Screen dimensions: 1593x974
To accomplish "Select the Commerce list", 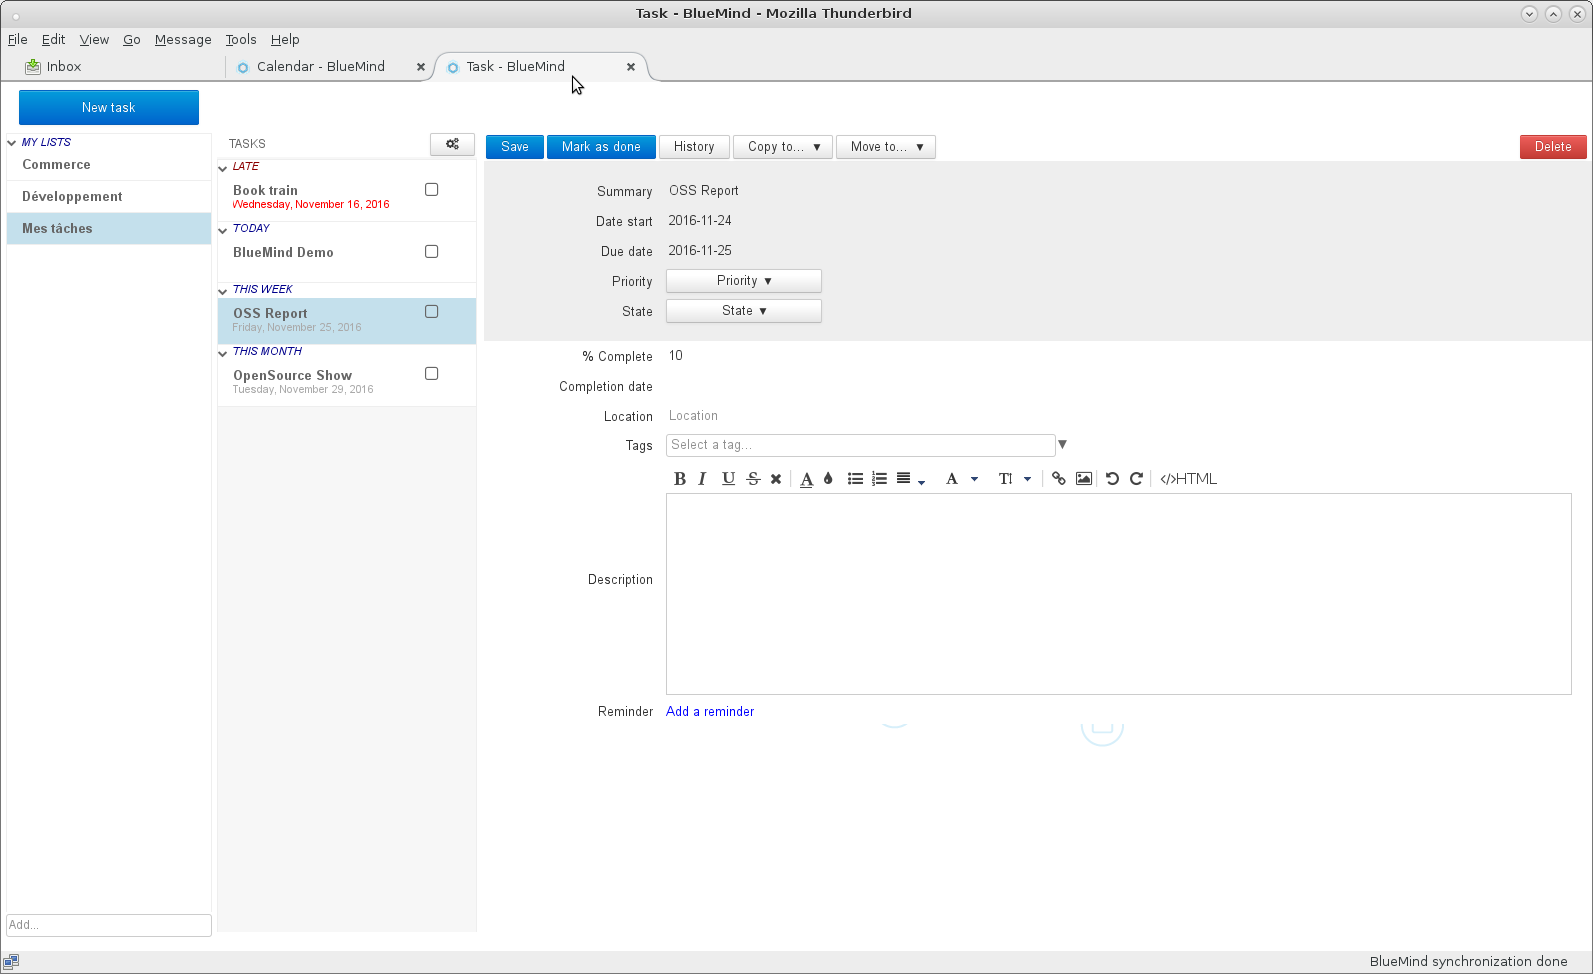I will (x=109, y=165).
